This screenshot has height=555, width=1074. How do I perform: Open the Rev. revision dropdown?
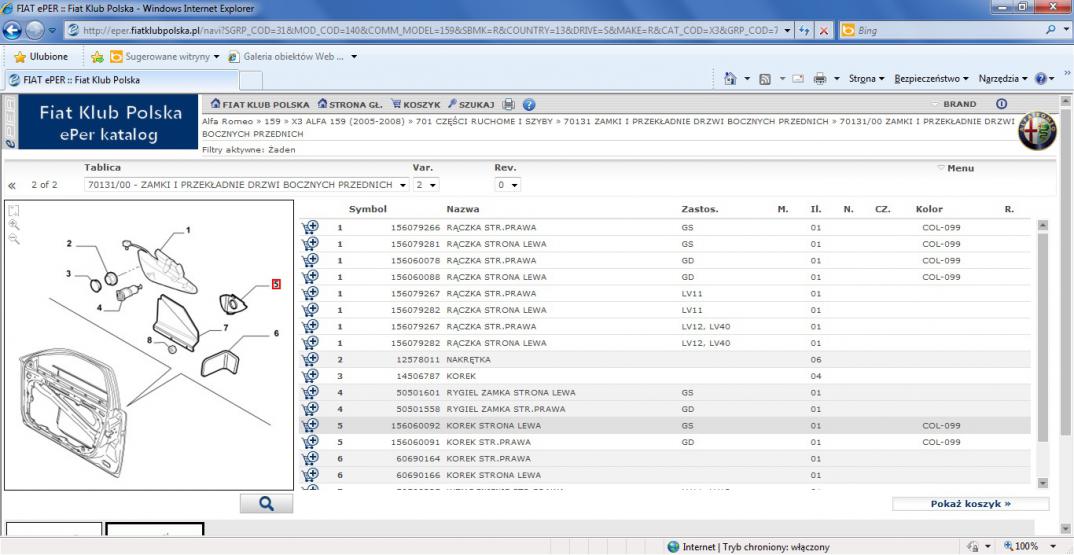click(x=514, y=185)
